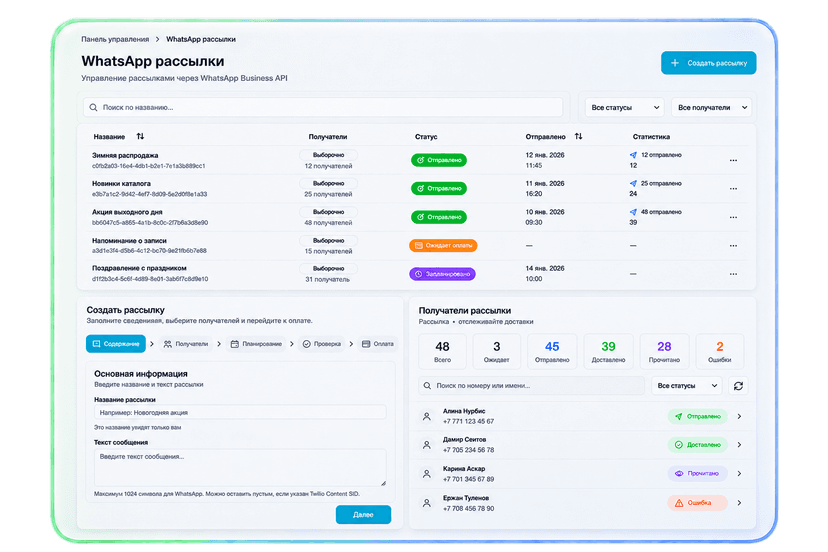The image size is (828, 552).
Task: Click the 48 Всего stat card
Action: (x=443, y=351)
